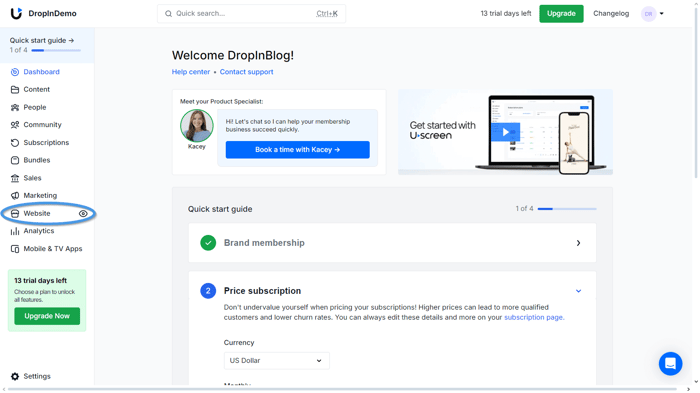Image resolution: width=700 pixels, height=393 pixels.
Task: Open the Contact support link
Action: click(246, 72)
